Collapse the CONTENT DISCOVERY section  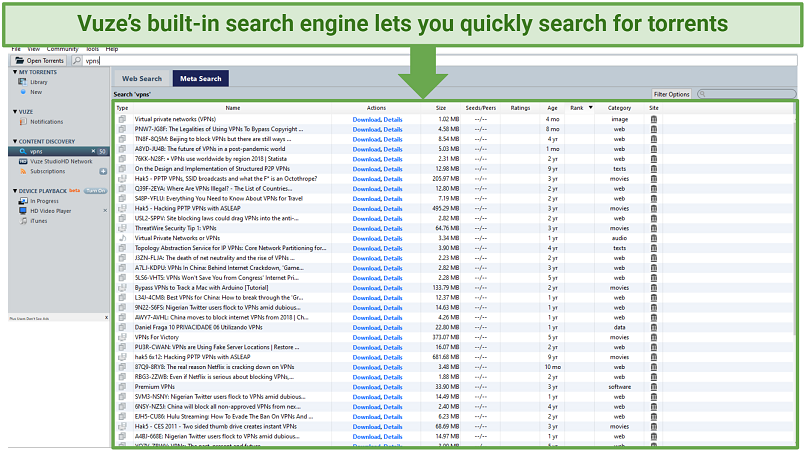(x=15, y=141)
